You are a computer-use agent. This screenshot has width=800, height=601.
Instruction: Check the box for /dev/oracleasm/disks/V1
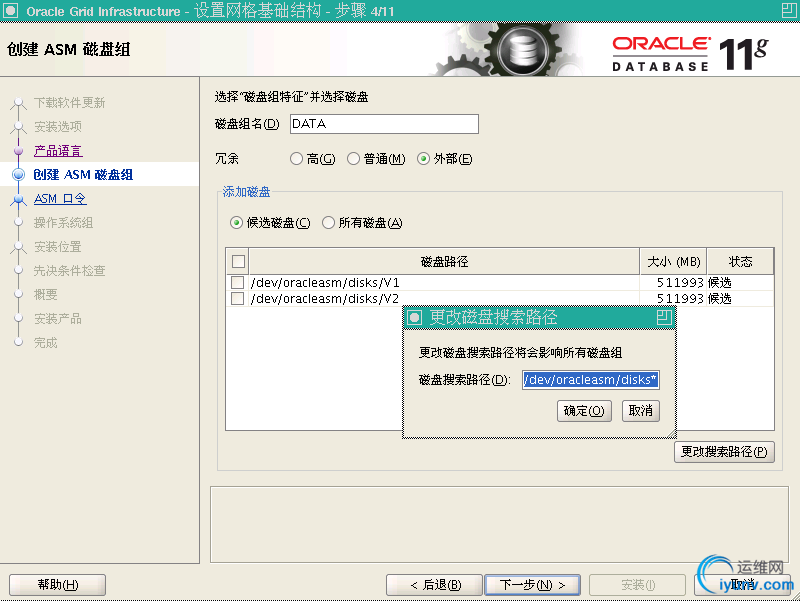click(x=237, y=283)
